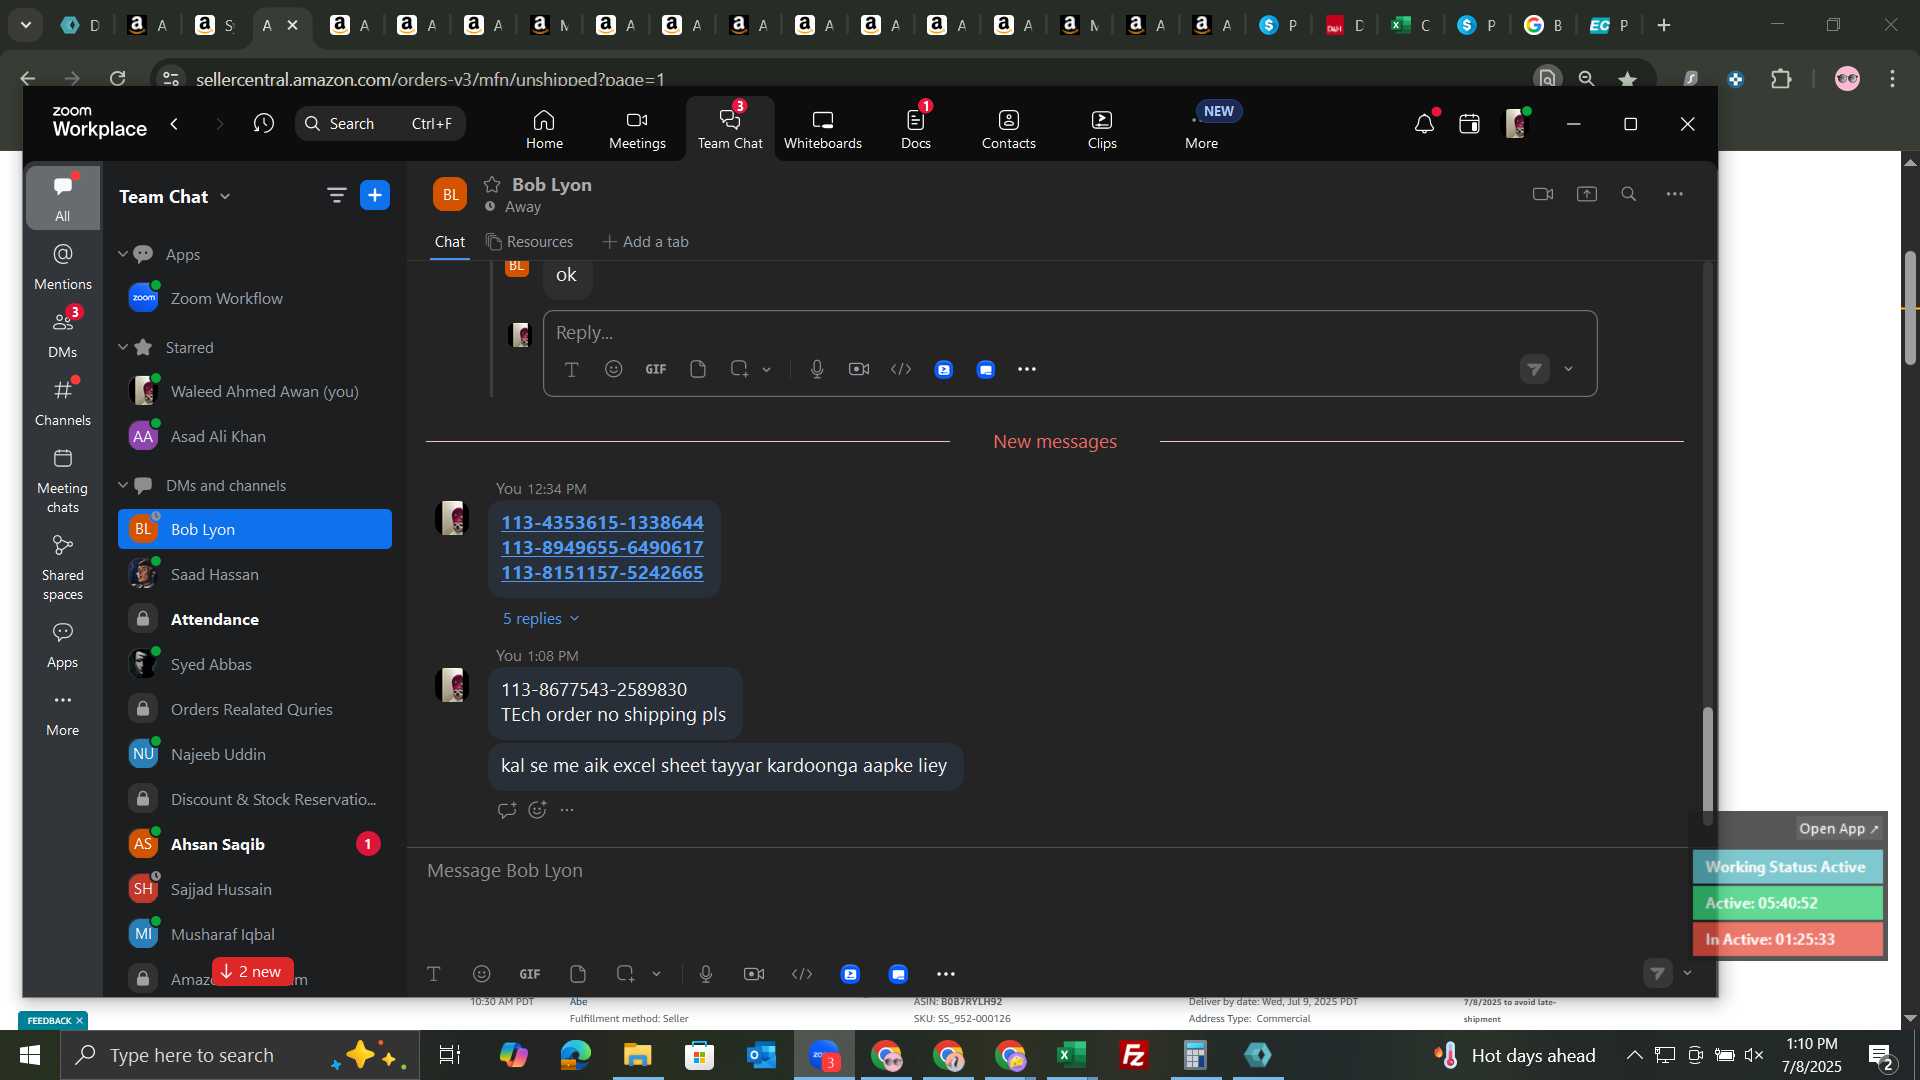
Task: Click the Zoom history clock icon
Action: point(264,124)
